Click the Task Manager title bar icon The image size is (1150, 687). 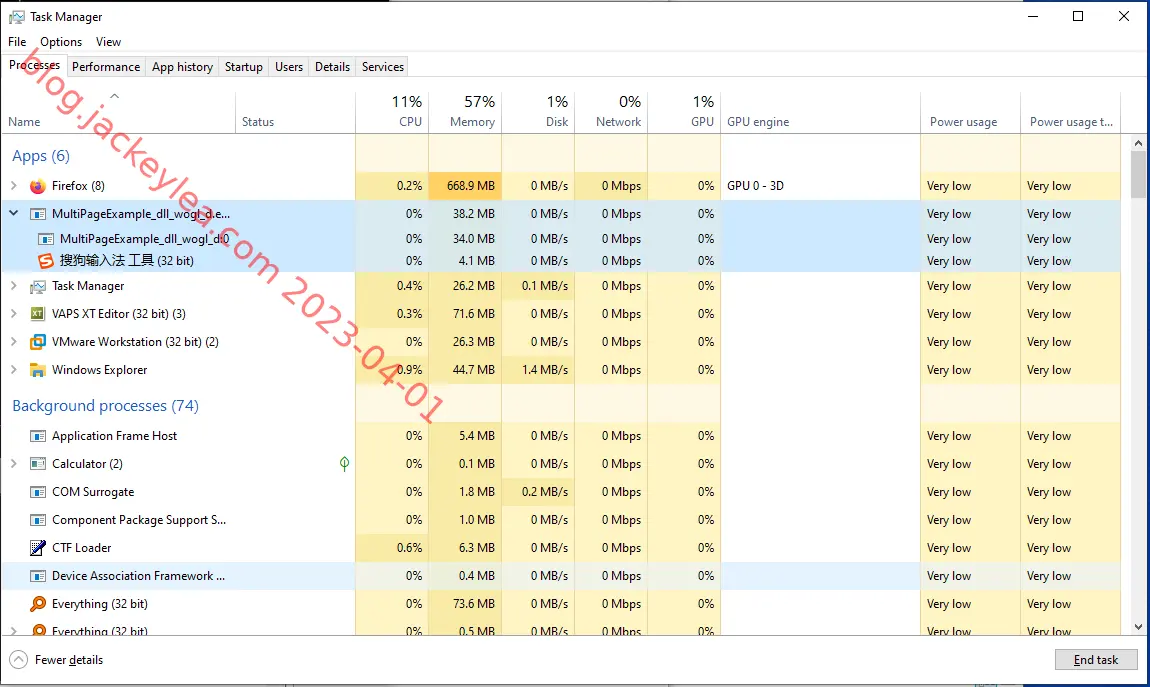[x=16, y=17]
